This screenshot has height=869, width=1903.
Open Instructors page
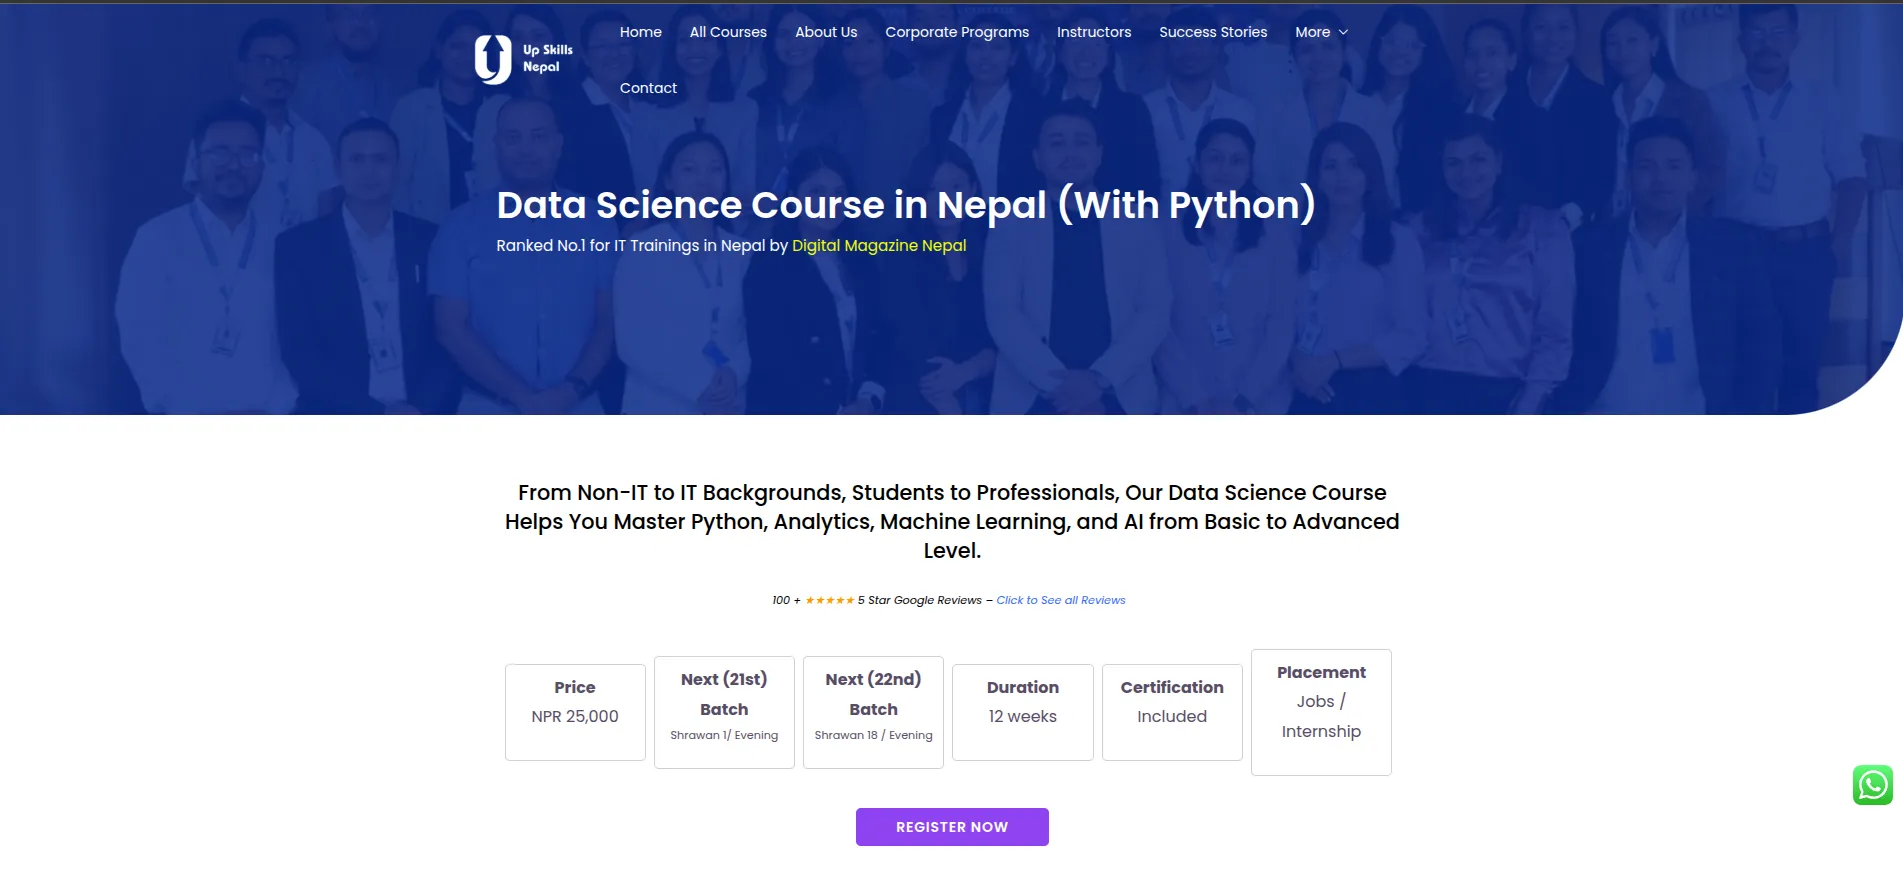click(1094, 32)
